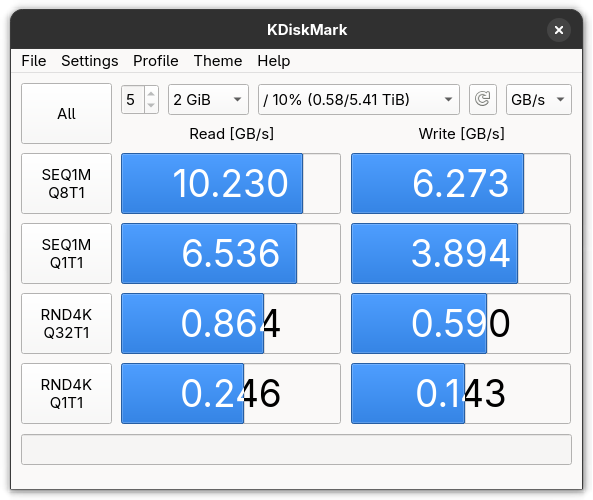This screenshot has height=500, width=593.
Task: Close the KDiskMark window
Action: coord(559,30)
